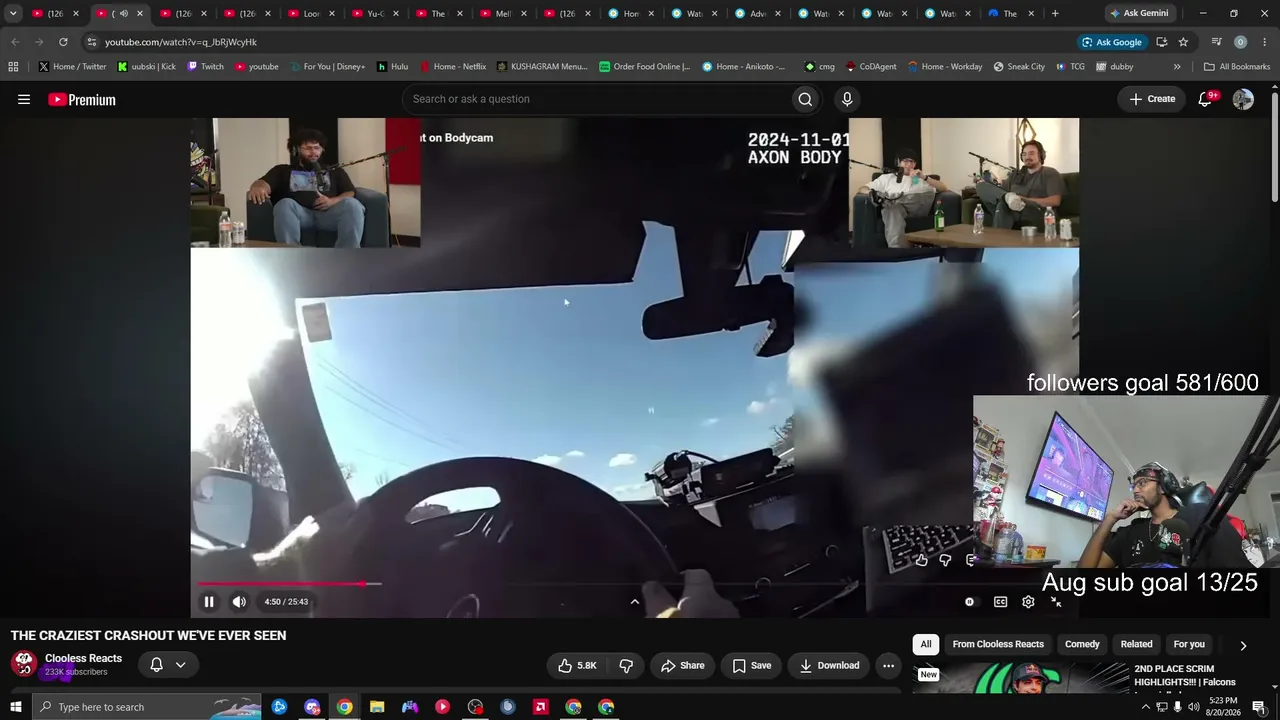
Task: Open the player settings gear
Action: coord(1028,602)
